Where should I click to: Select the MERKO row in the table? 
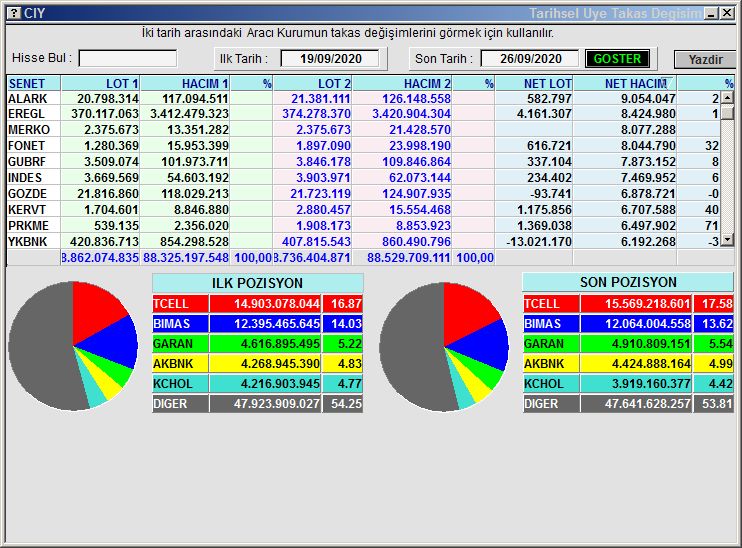363,130
